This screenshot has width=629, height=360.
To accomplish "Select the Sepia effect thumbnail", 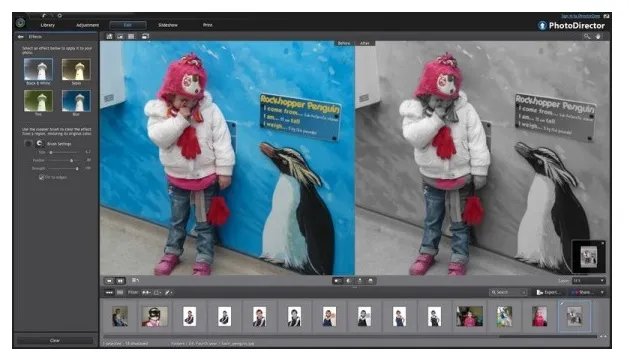I will click(76, 69).
